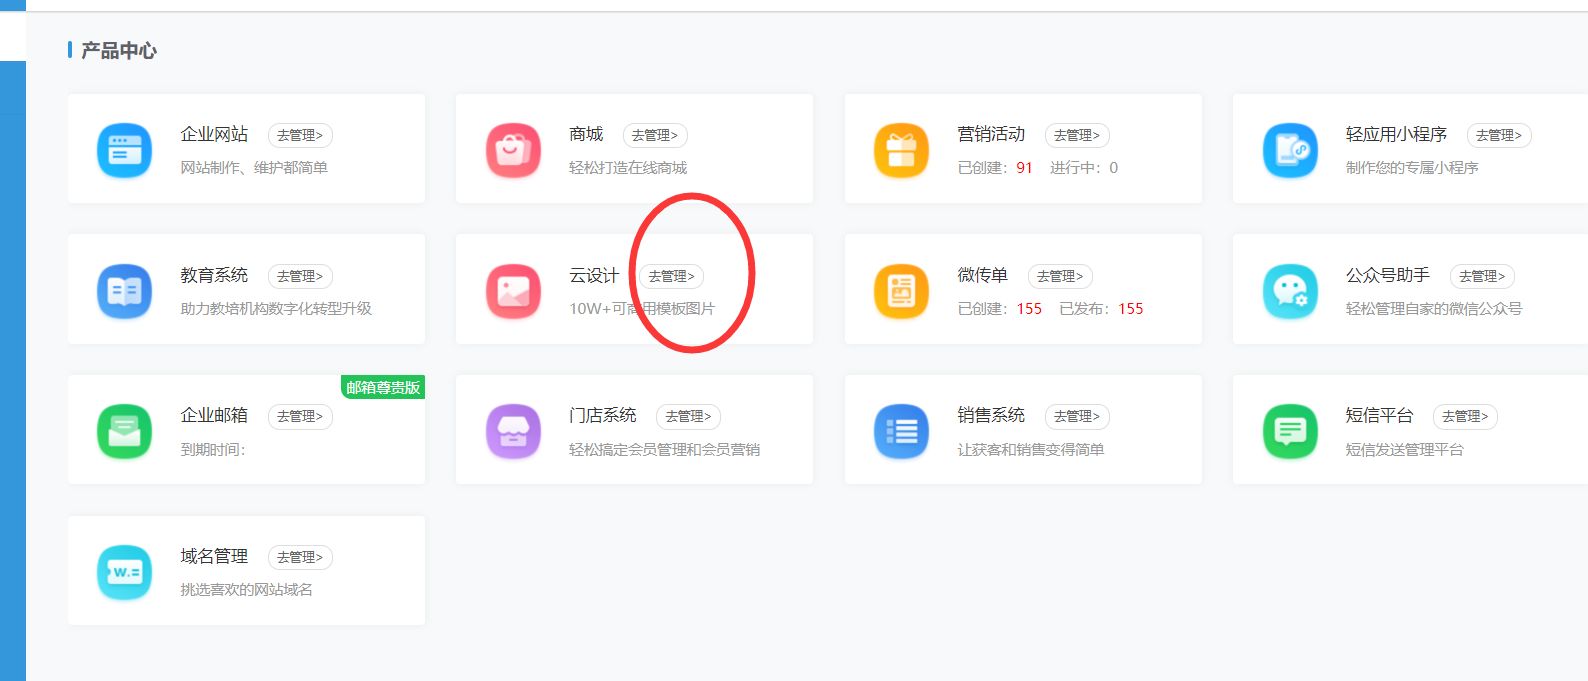Open the 微传单 flyer icon
The height and width of the screenshot is (681, 1588).
tap(901, 291)
